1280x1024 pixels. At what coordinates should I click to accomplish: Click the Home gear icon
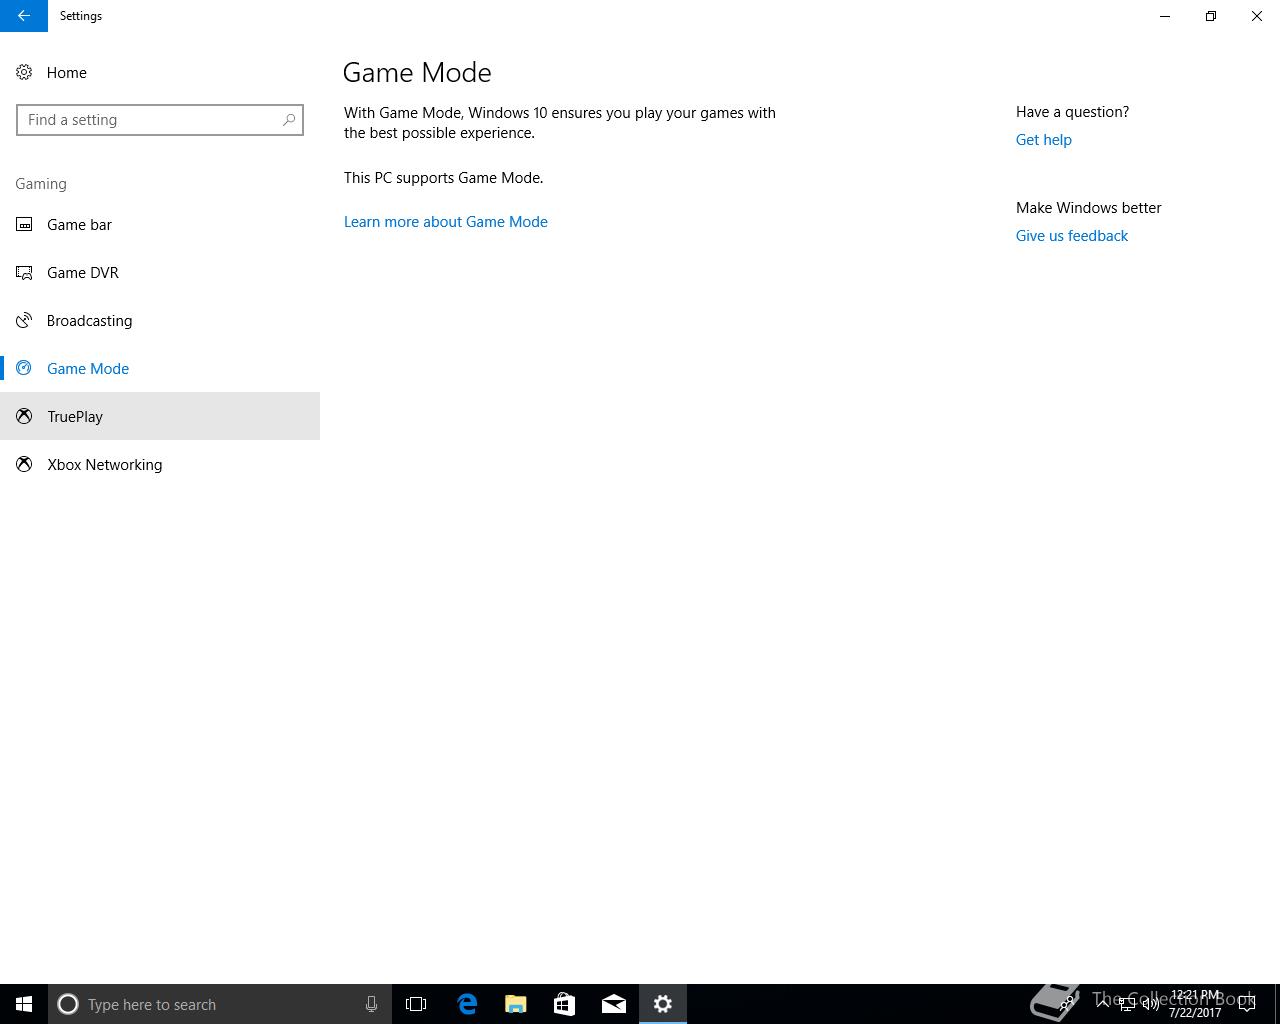pyautogui.click(x=24, y=72)
